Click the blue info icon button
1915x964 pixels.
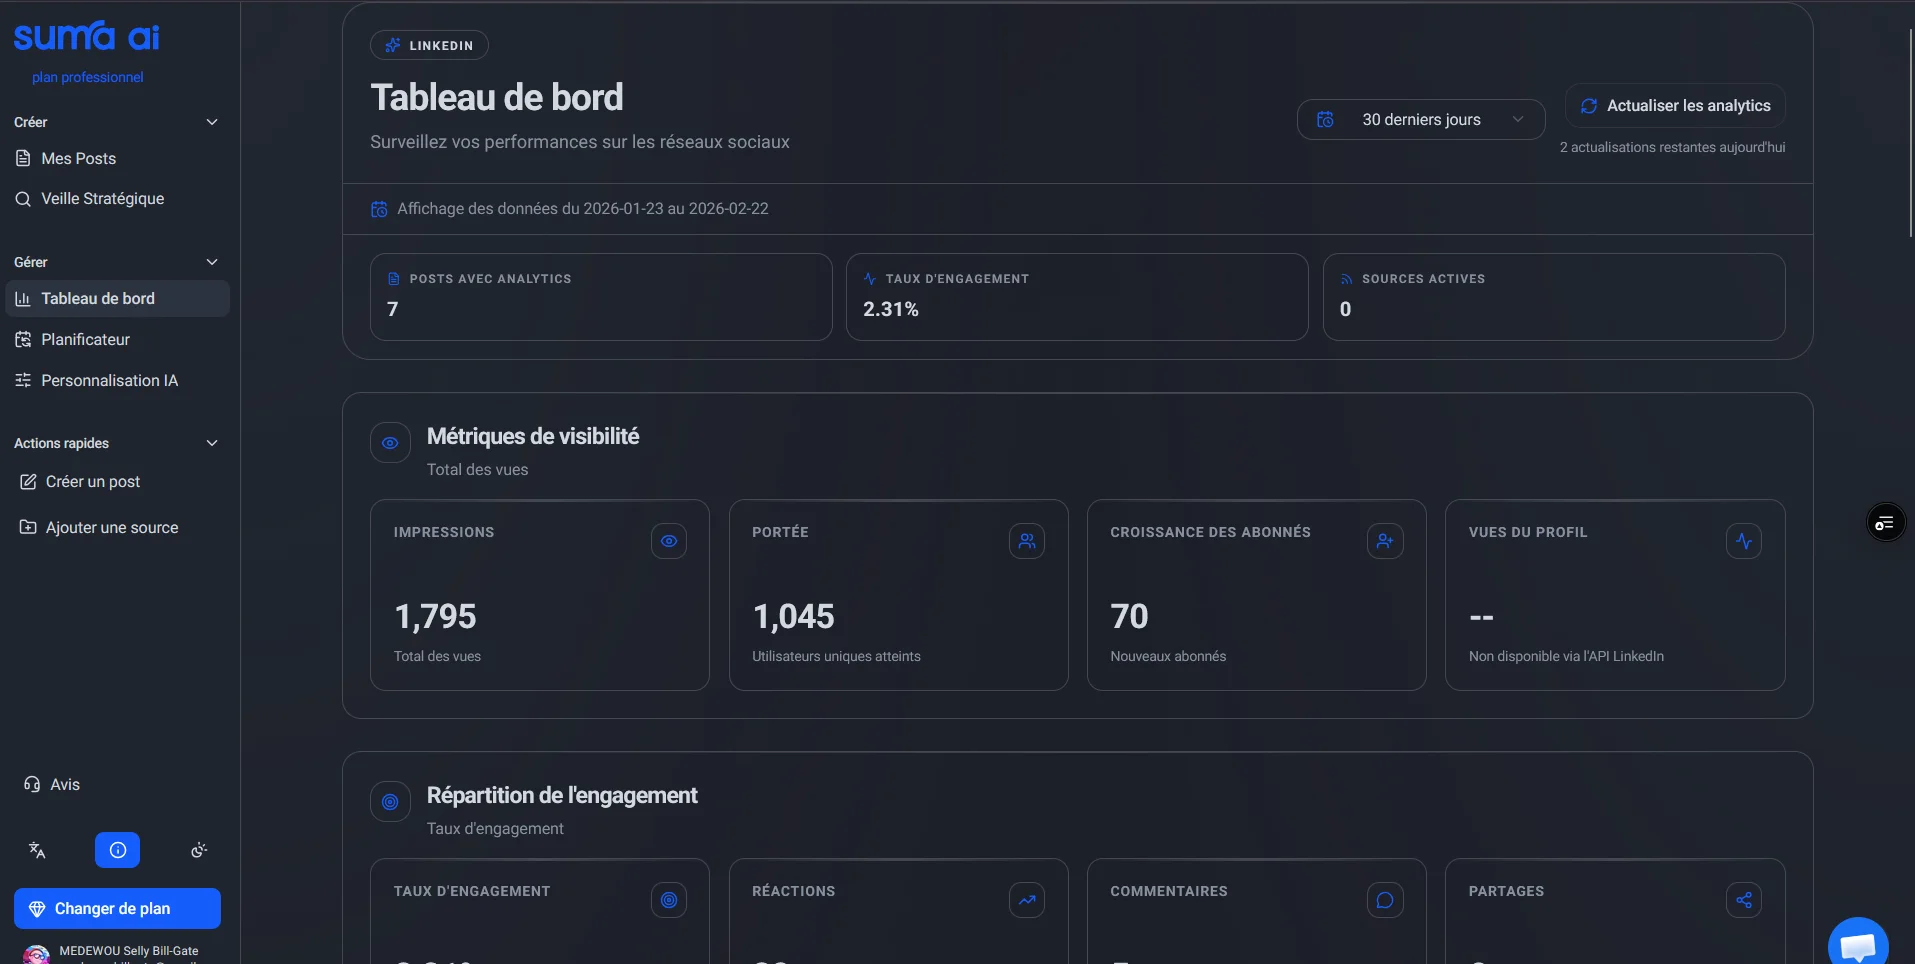[117, 850]
